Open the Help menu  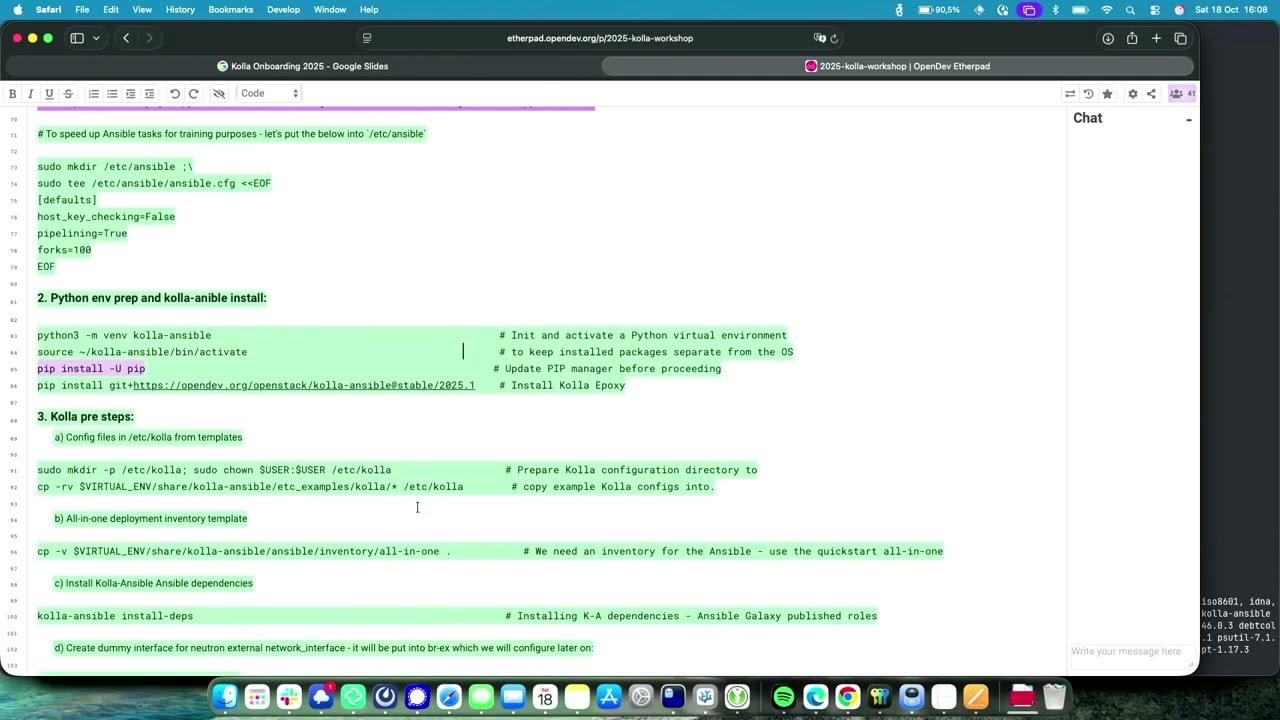coord(369,9)
